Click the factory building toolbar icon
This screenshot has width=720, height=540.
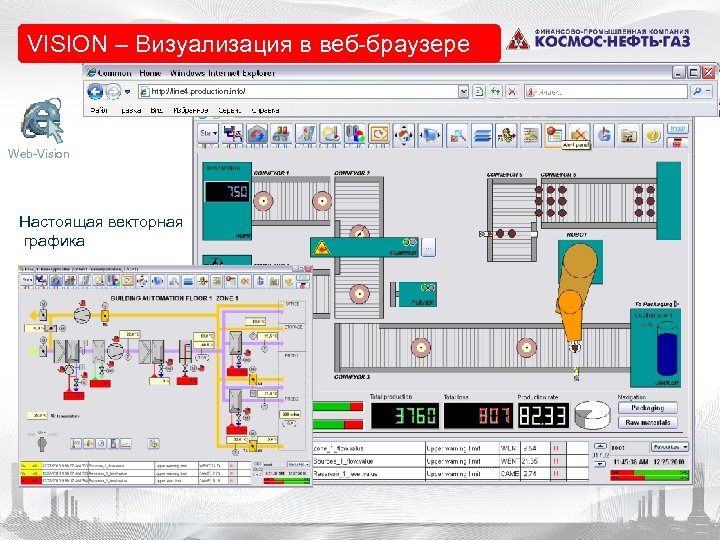tap(281, 135)
